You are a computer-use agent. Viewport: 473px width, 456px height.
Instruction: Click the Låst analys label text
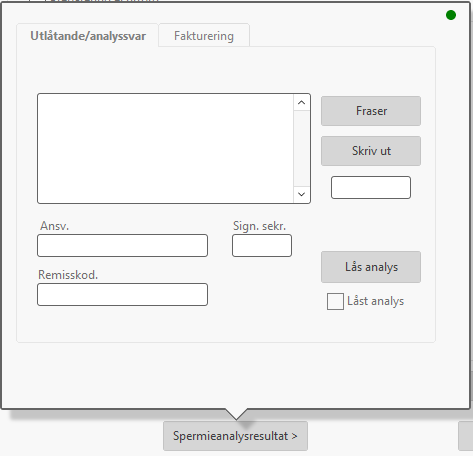pyautogui.click(x=375, y=301)
